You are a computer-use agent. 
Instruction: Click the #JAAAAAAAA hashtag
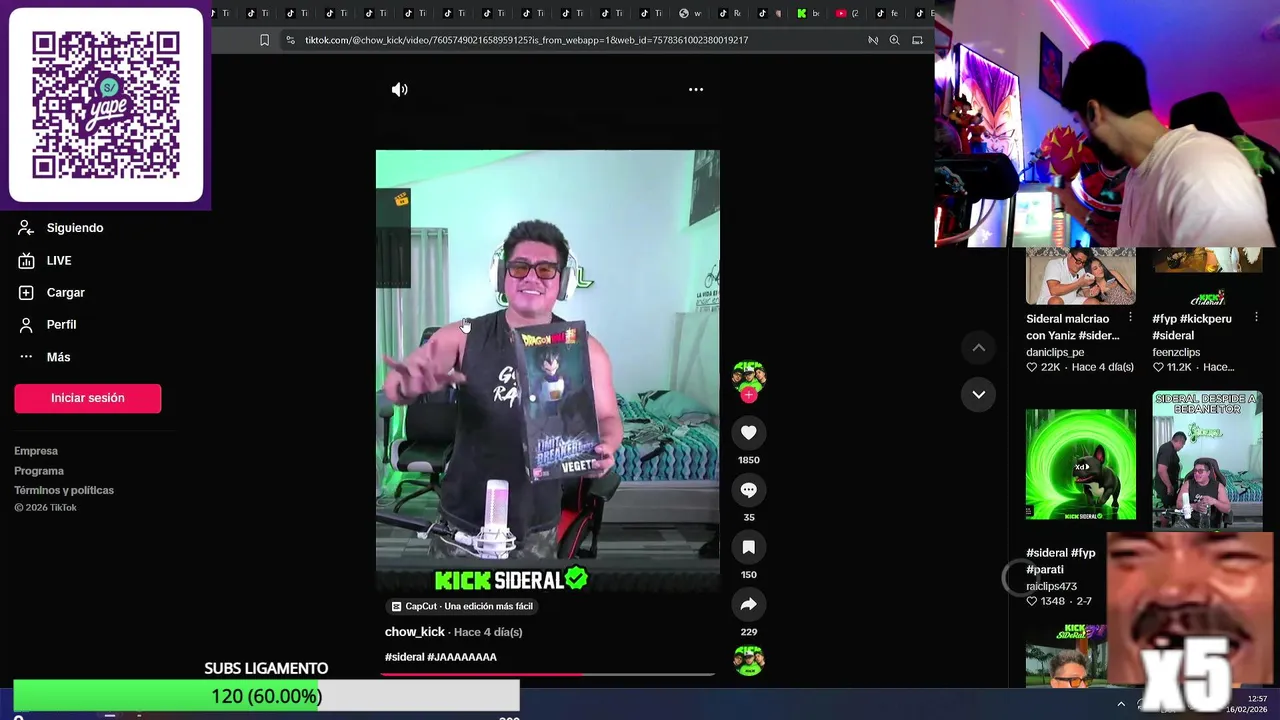(462, 657)
